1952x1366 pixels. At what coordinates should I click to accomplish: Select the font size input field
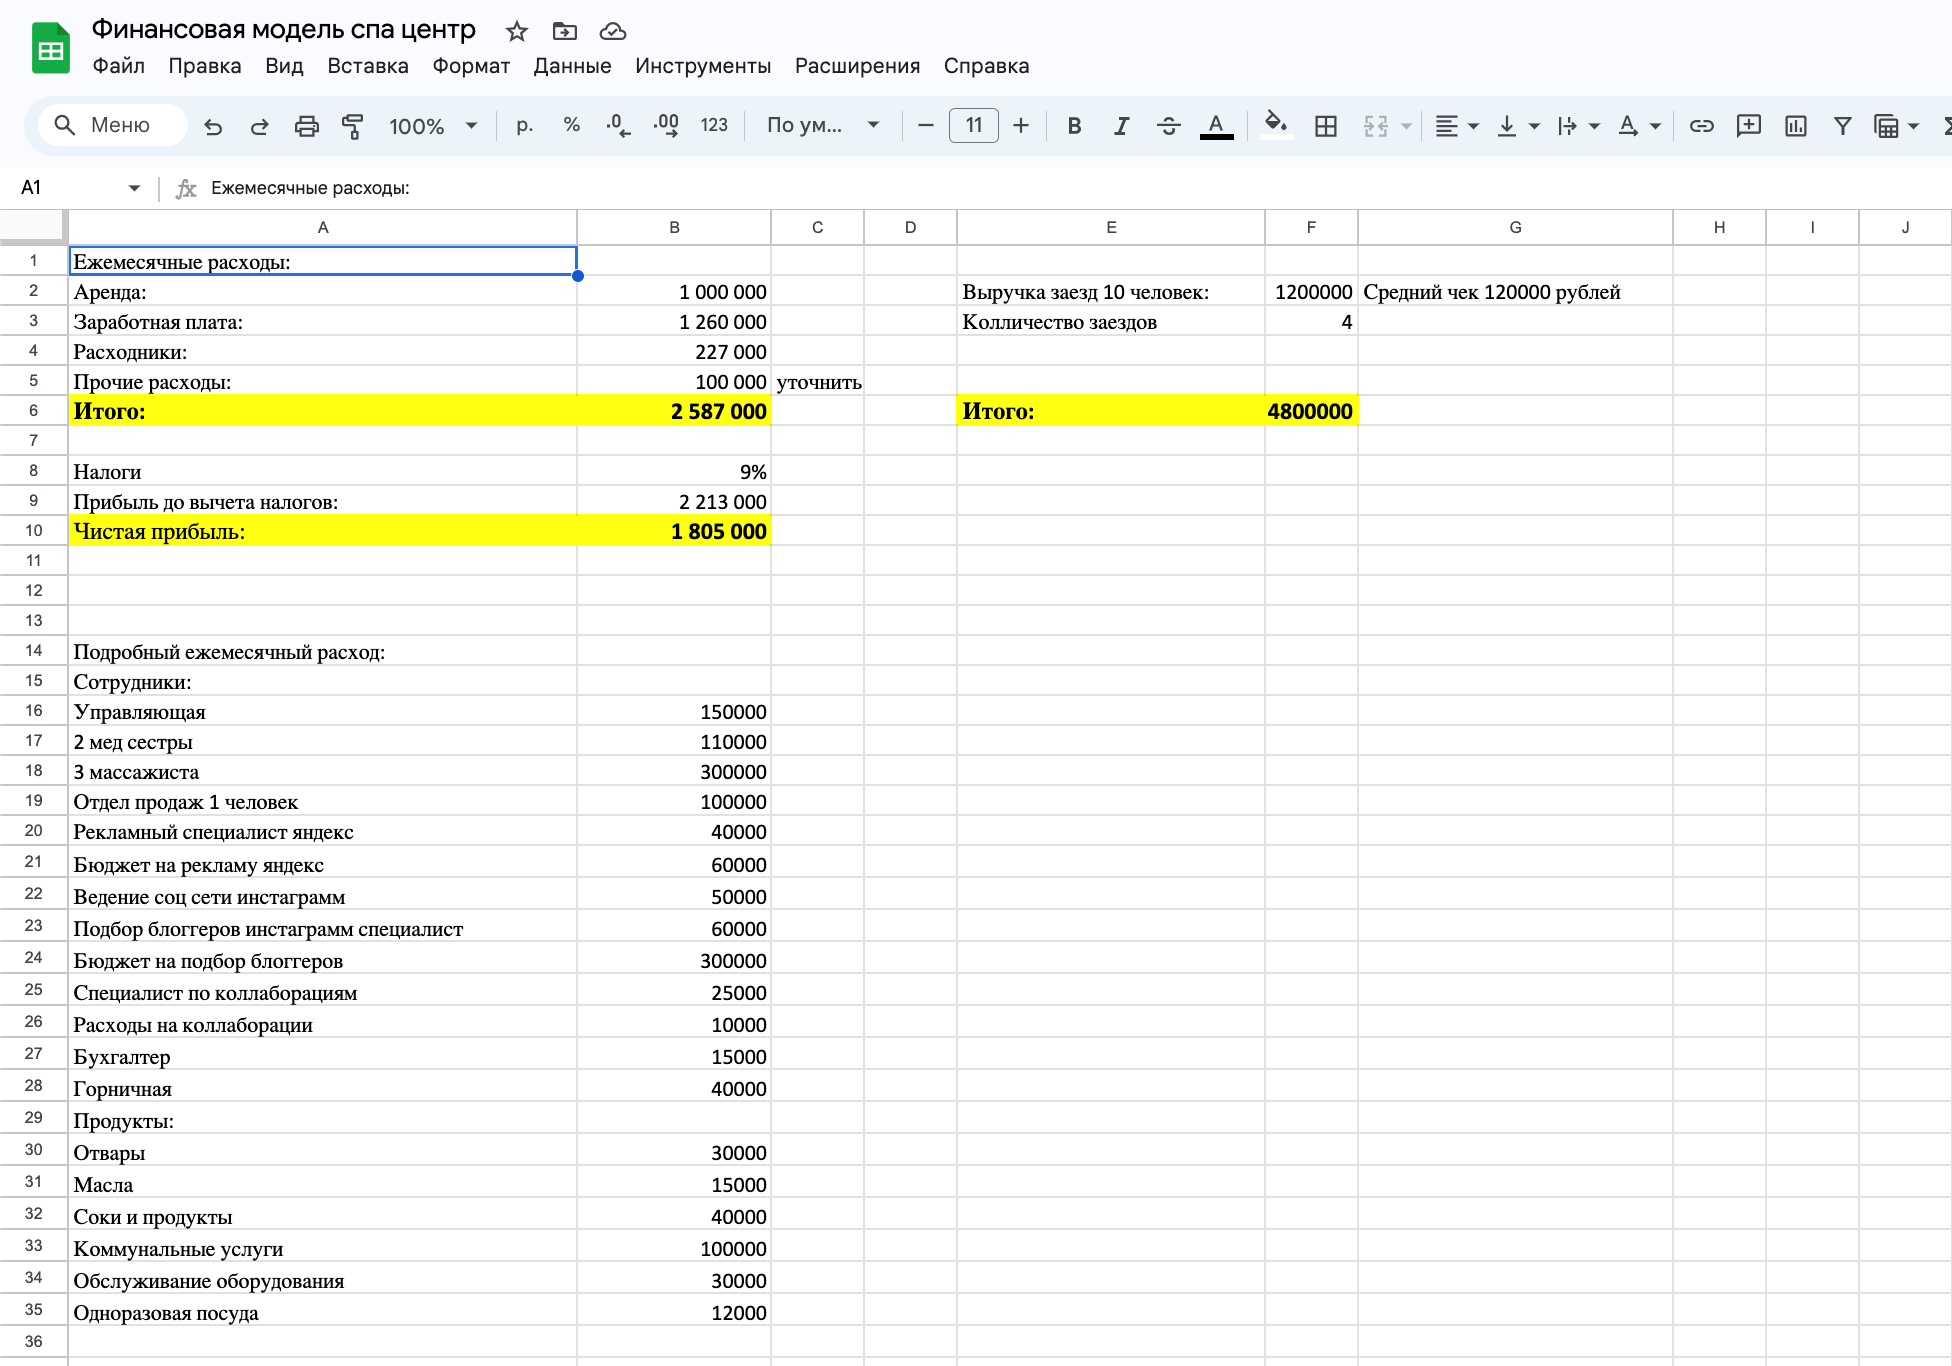[973, 125]
